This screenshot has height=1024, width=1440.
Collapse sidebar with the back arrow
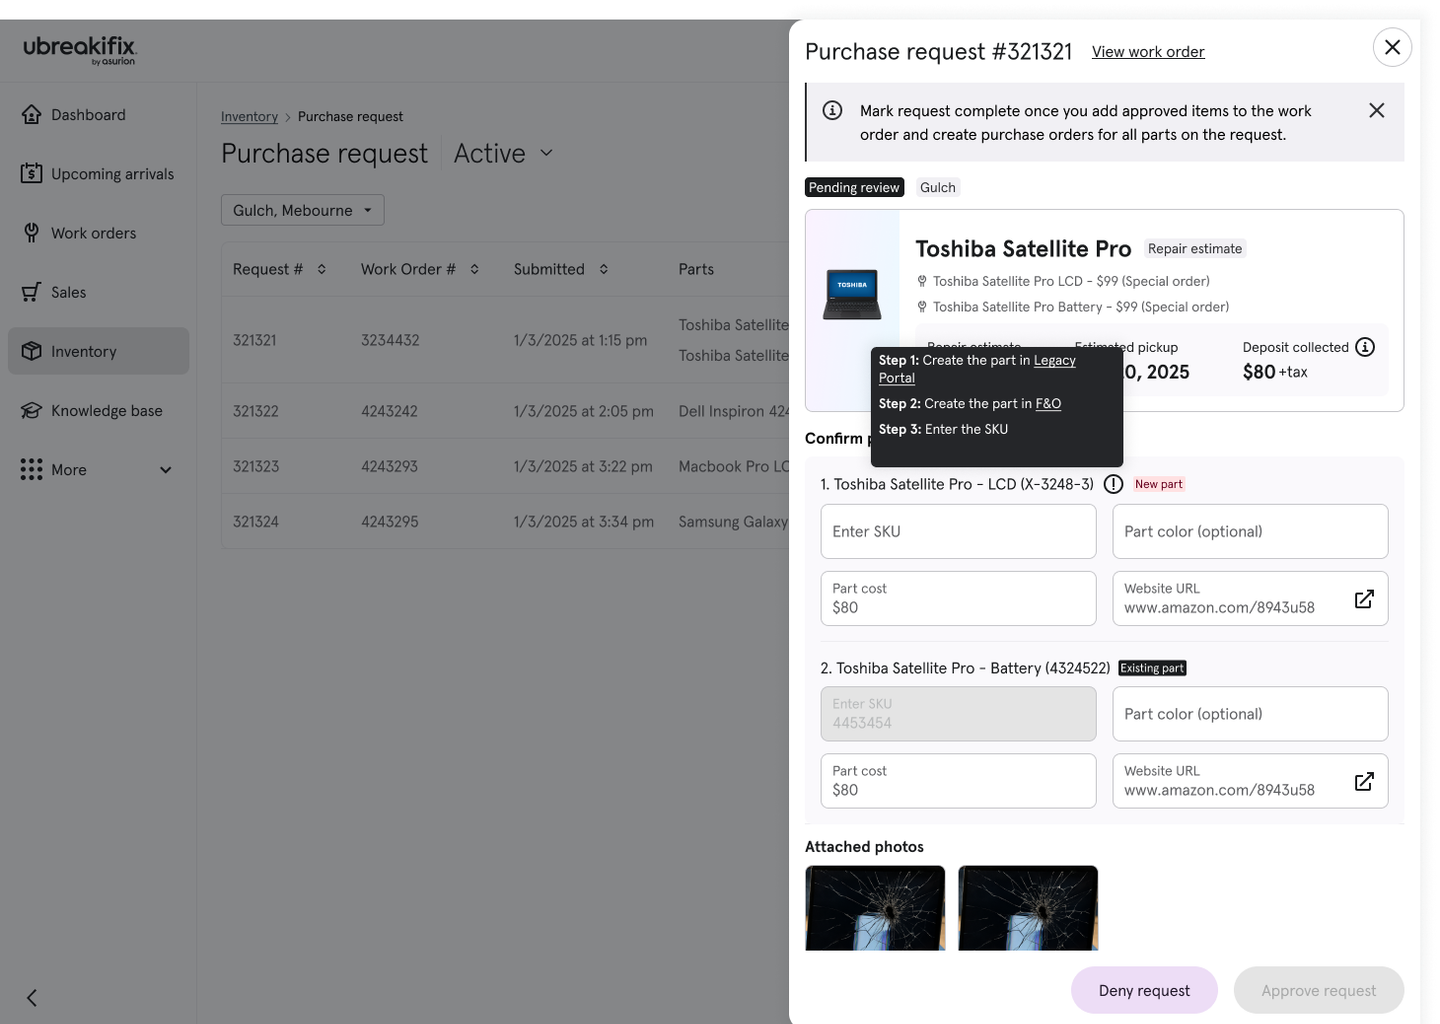(32, 998)
